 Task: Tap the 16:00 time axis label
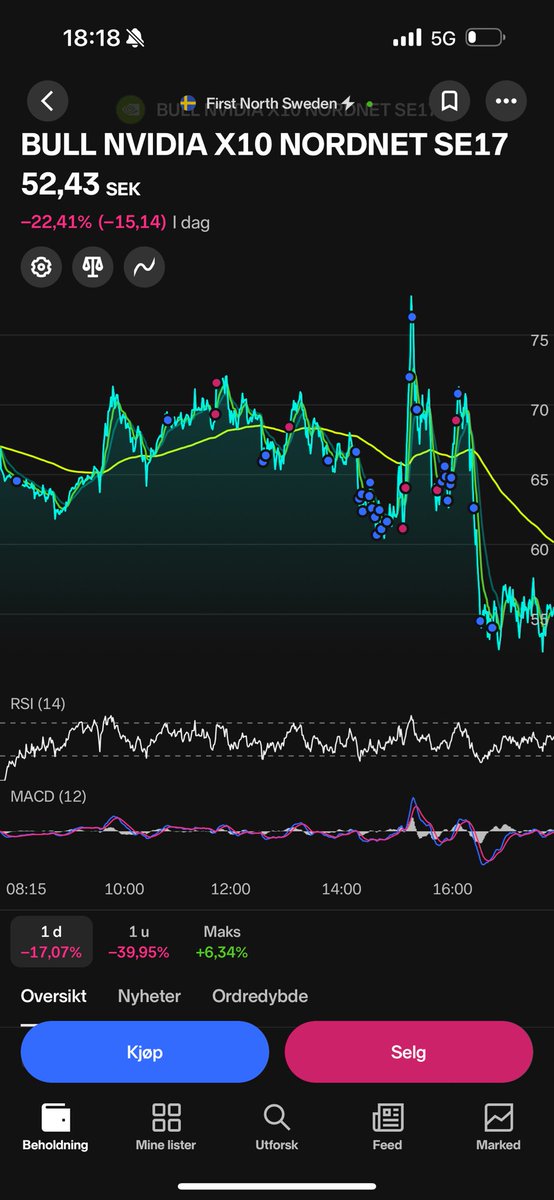coord(452,888)
